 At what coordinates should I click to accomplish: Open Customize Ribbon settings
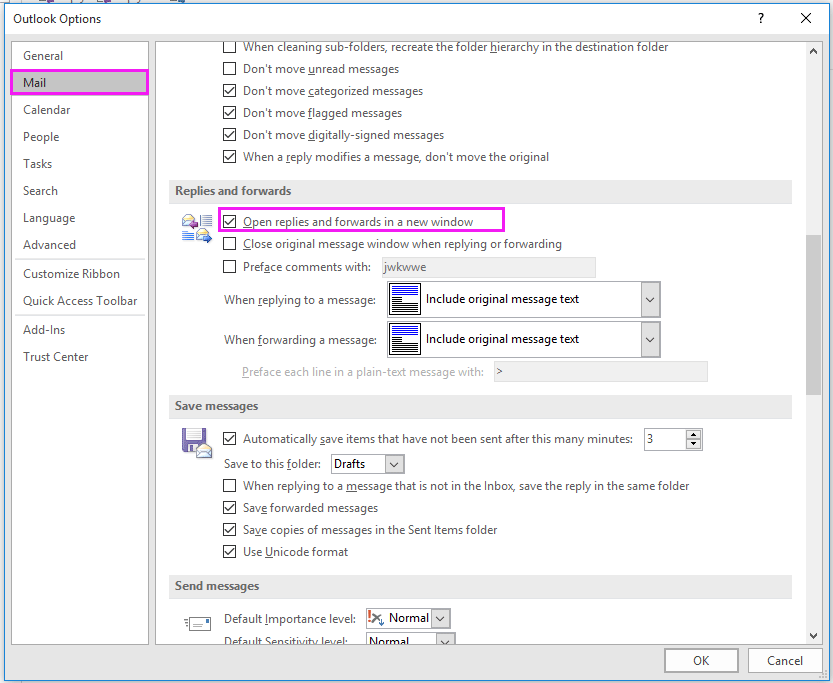(x=80, y=274)
